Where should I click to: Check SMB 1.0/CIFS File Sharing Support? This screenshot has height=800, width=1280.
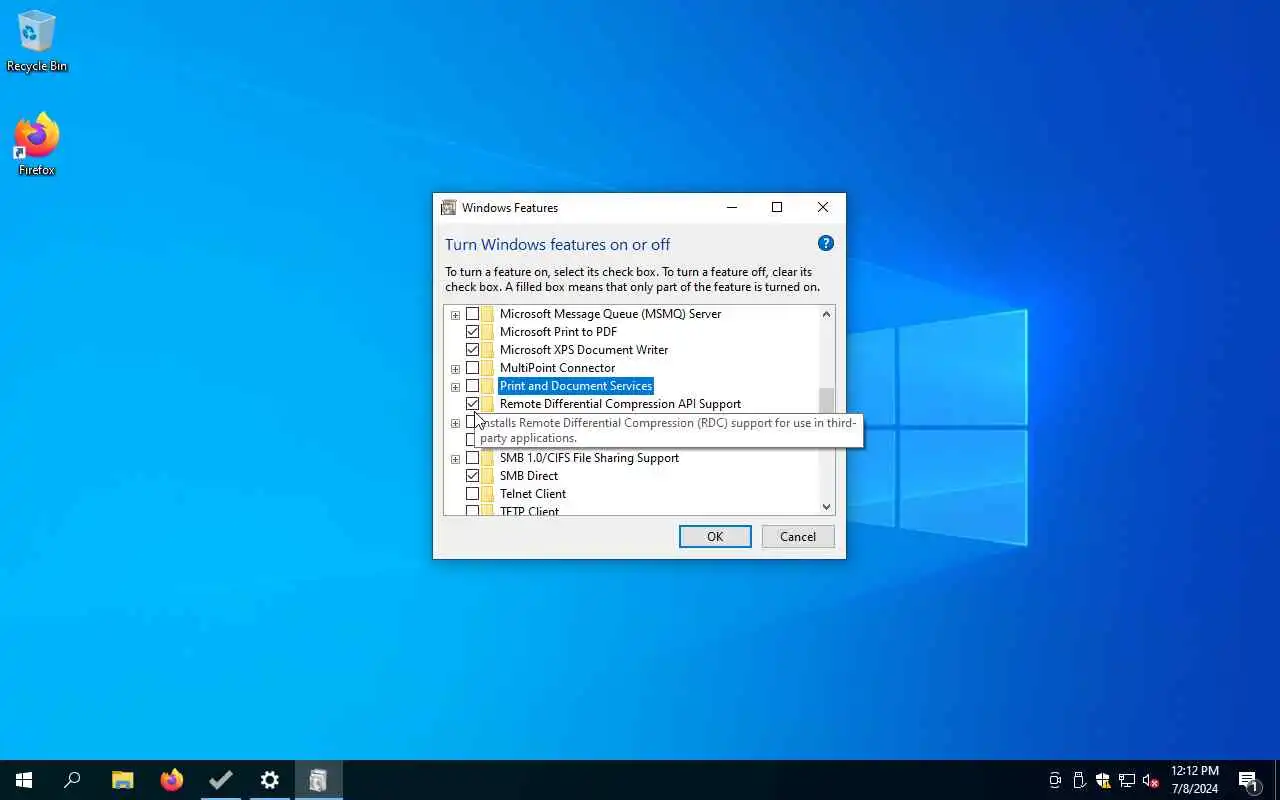[472, 458]
